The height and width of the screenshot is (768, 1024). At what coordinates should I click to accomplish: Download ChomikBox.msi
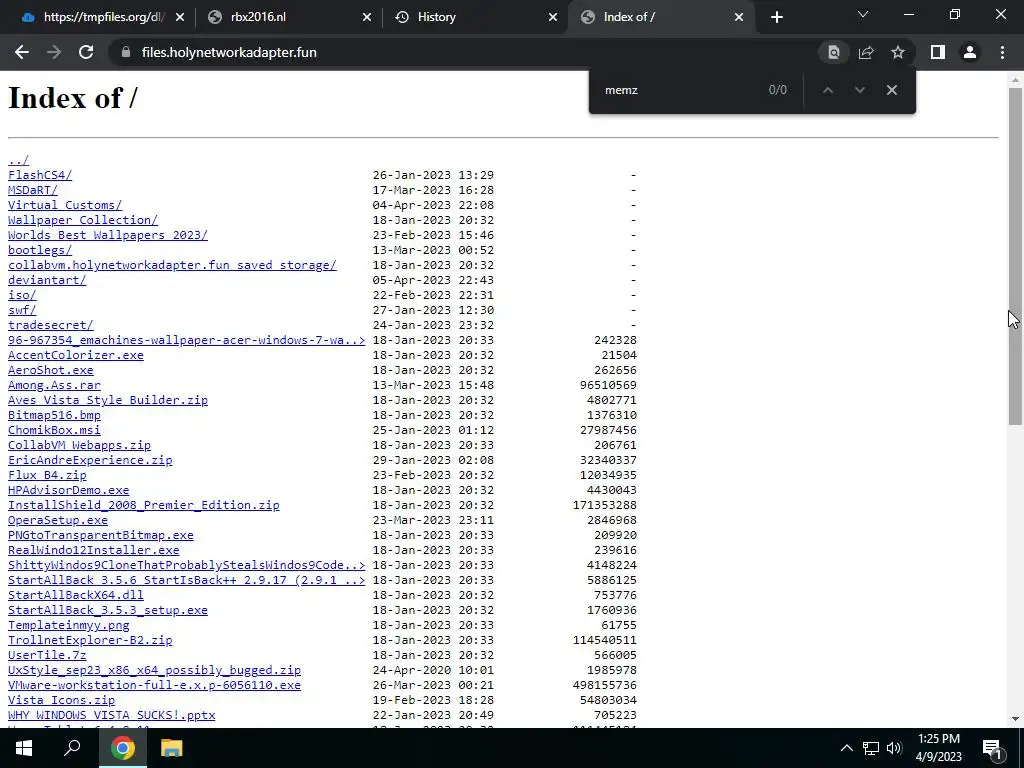coord(54,430)
